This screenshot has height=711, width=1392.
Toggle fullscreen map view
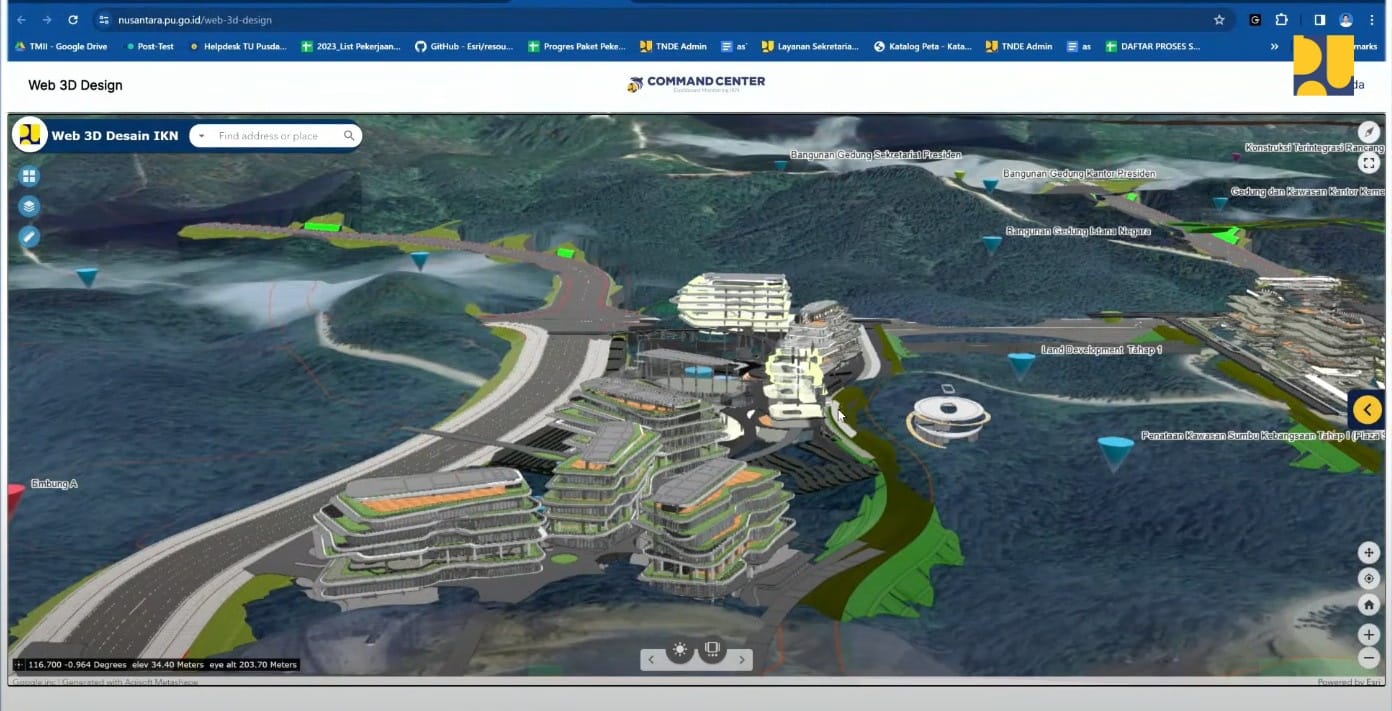point(1368,163)
